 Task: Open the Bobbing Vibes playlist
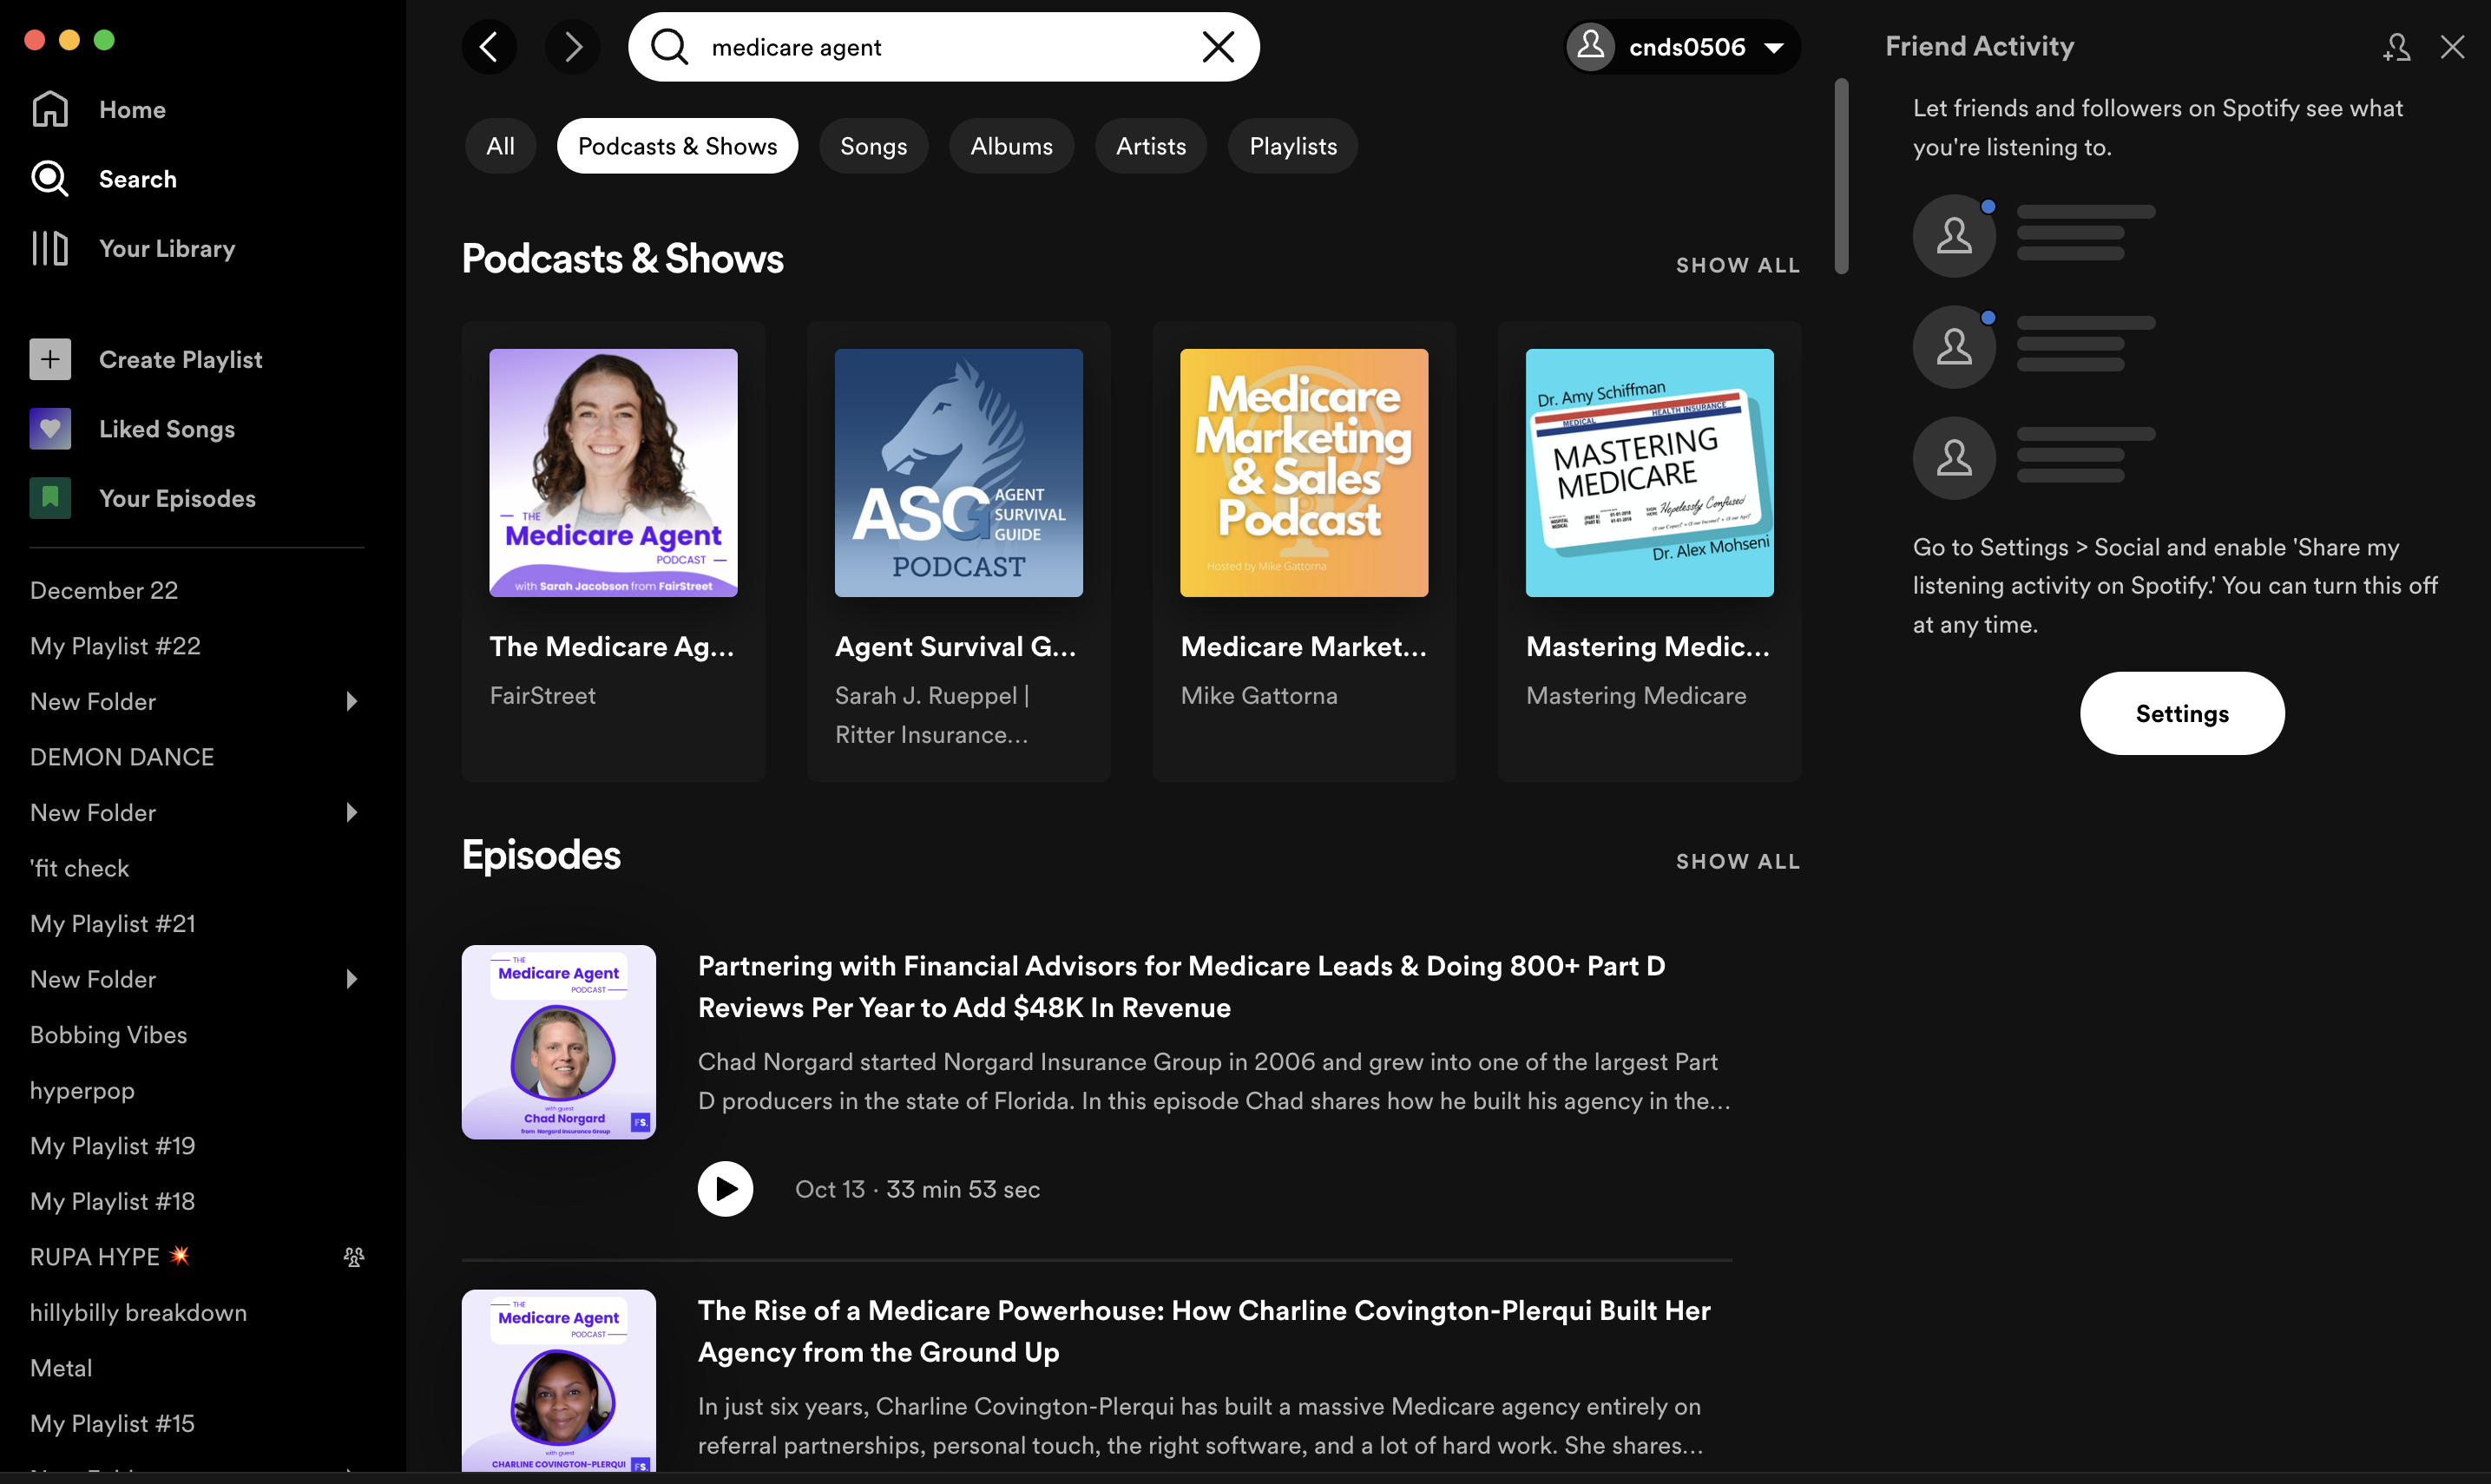tap(108, 1035)
